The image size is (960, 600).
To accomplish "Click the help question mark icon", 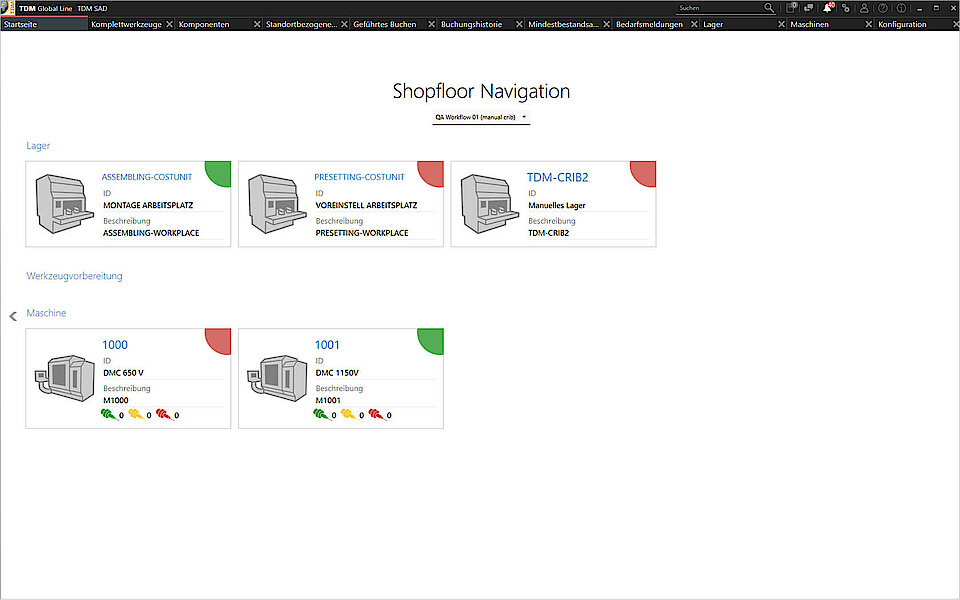I will coord(883,8).
